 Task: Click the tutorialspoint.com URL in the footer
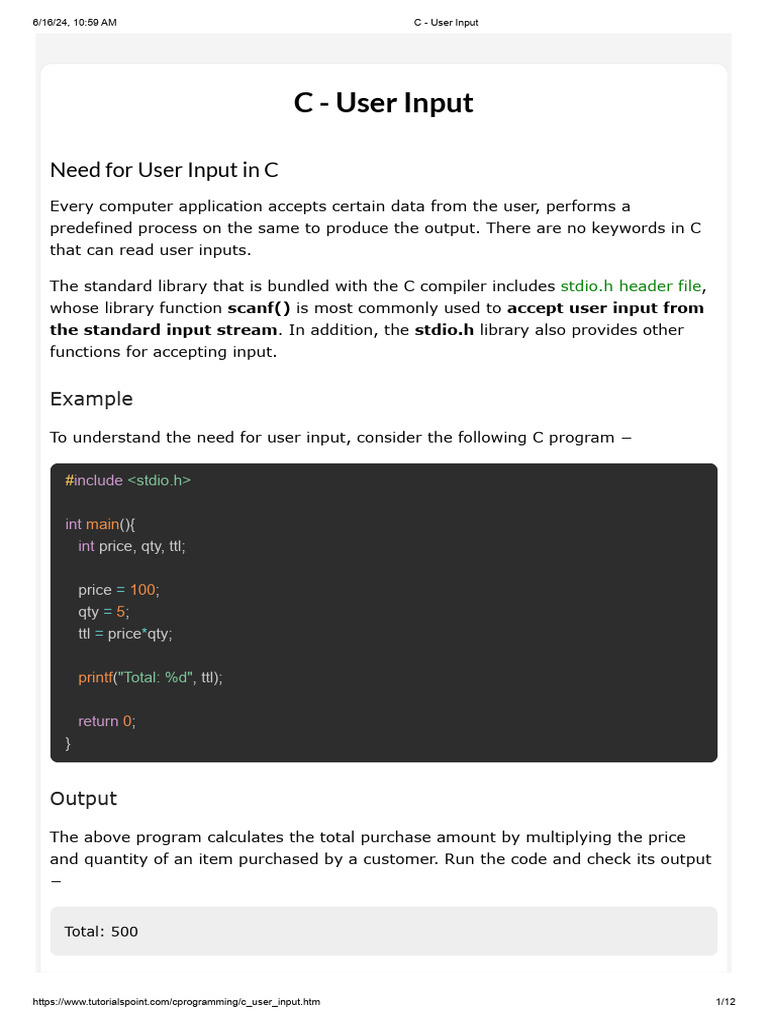tap(177, 1001)
